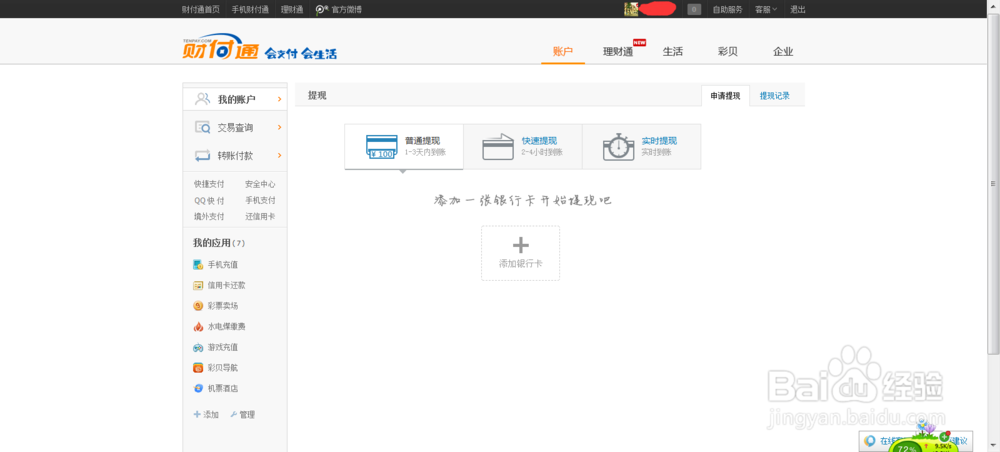Click the 财付通 Tenpay logo
The image size is (1000, 452).
click(219, 48)
